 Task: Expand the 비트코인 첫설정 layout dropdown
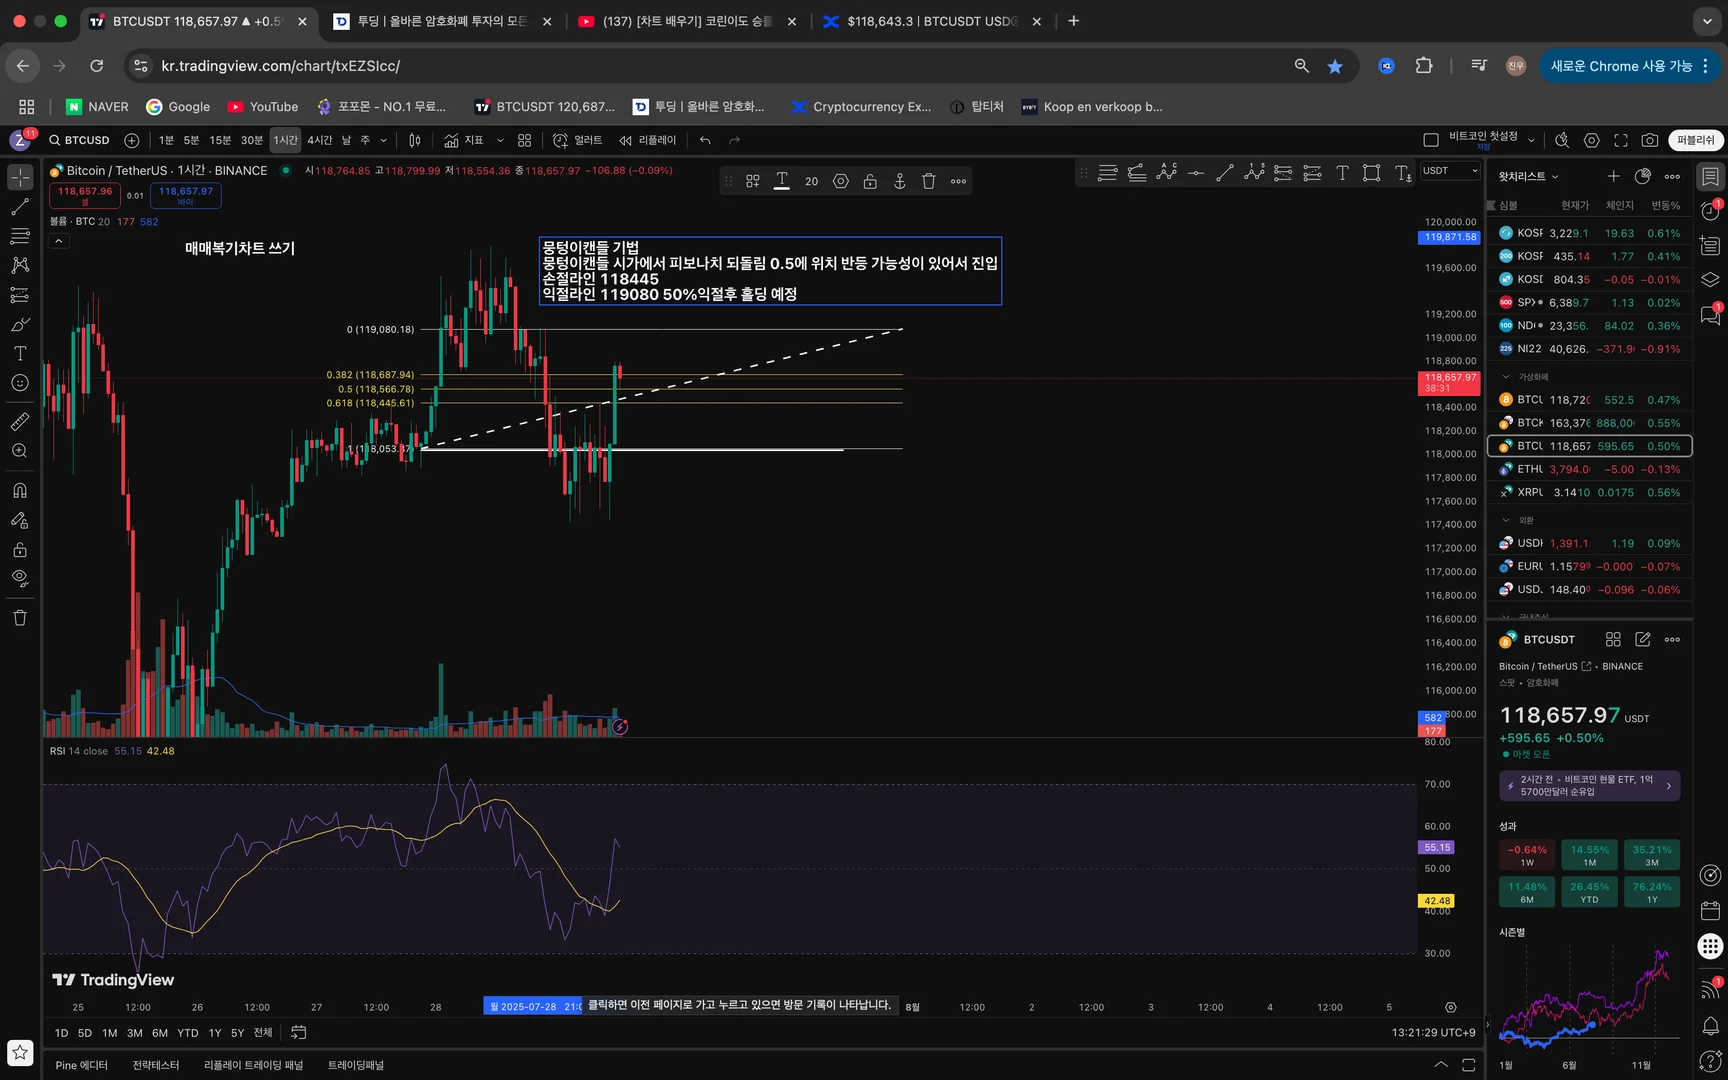click(x=1531, y=141)
